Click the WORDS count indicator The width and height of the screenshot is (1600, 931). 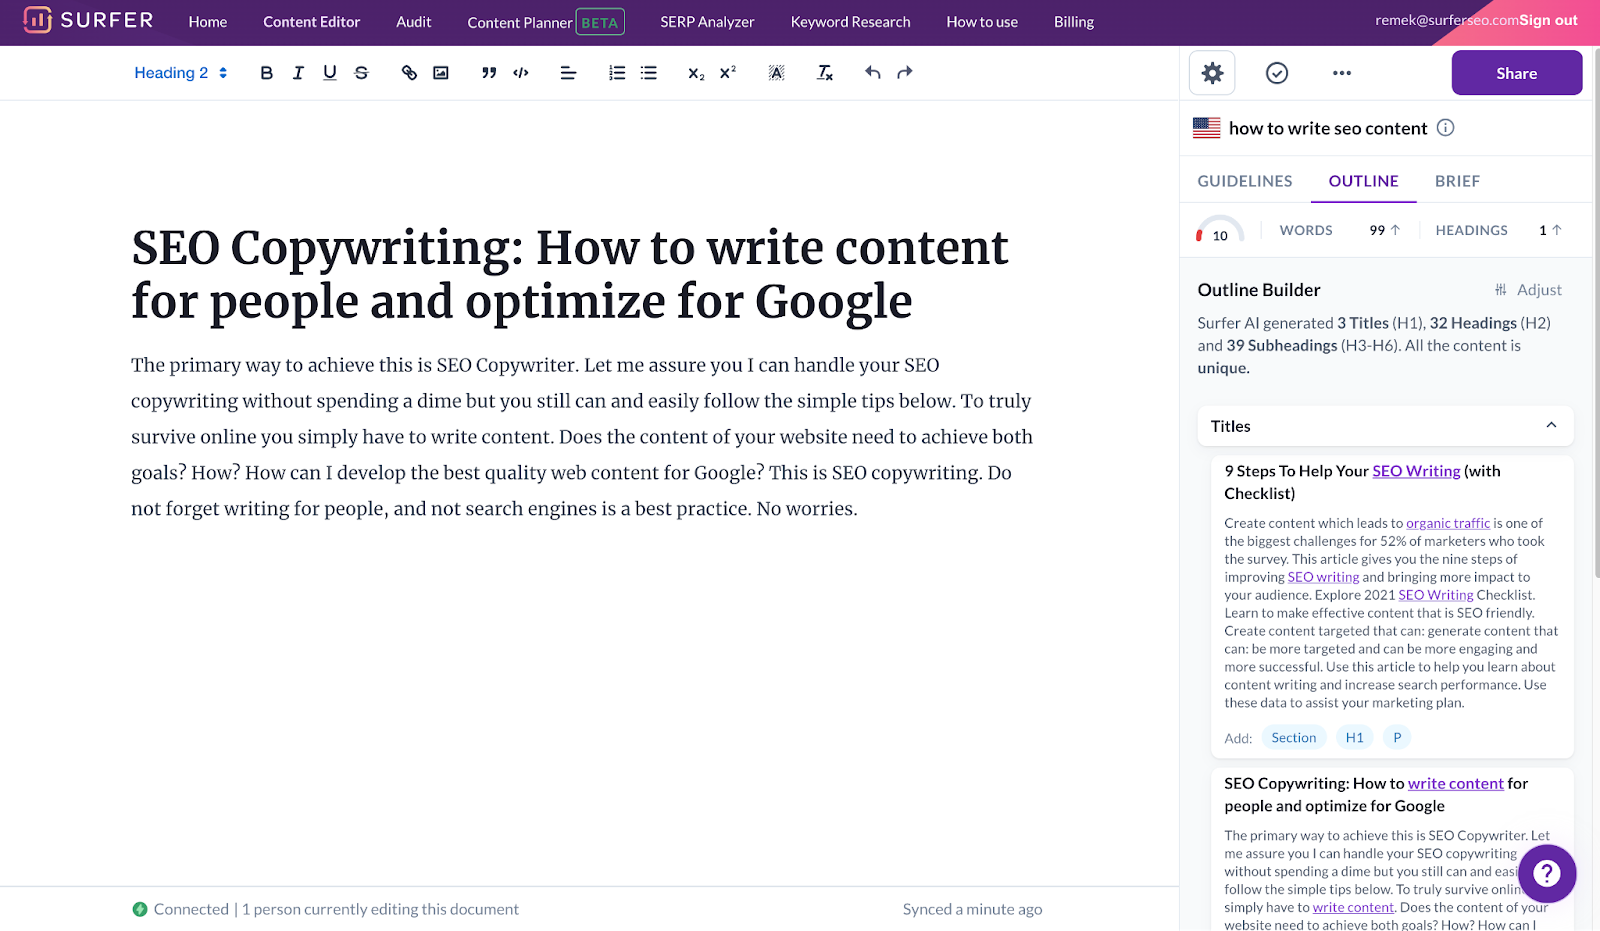1340,230
